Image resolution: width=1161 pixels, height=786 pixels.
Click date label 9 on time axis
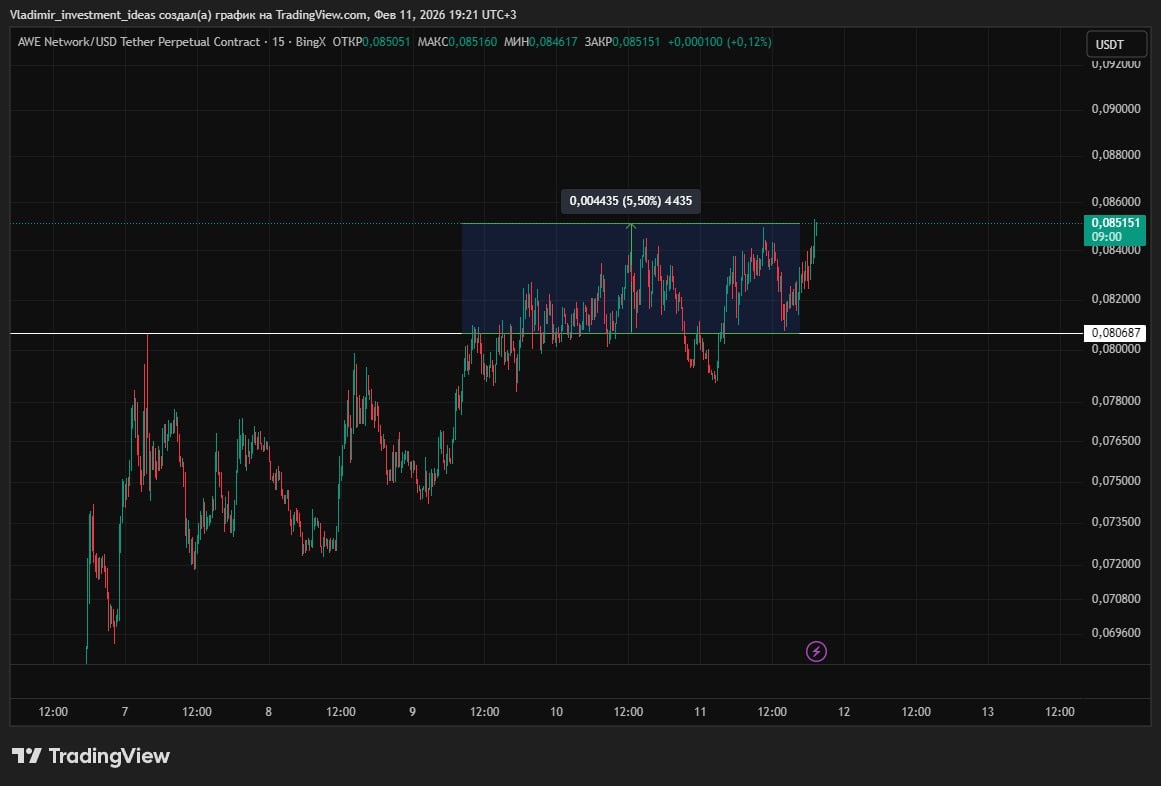click(412, 712)
